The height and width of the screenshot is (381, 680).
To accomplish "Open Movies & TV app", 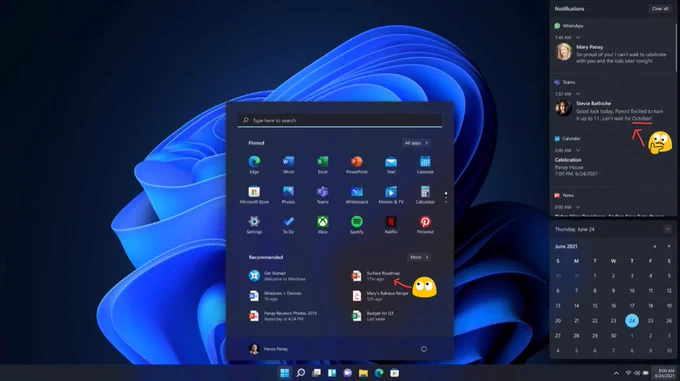I will [391, 194].
